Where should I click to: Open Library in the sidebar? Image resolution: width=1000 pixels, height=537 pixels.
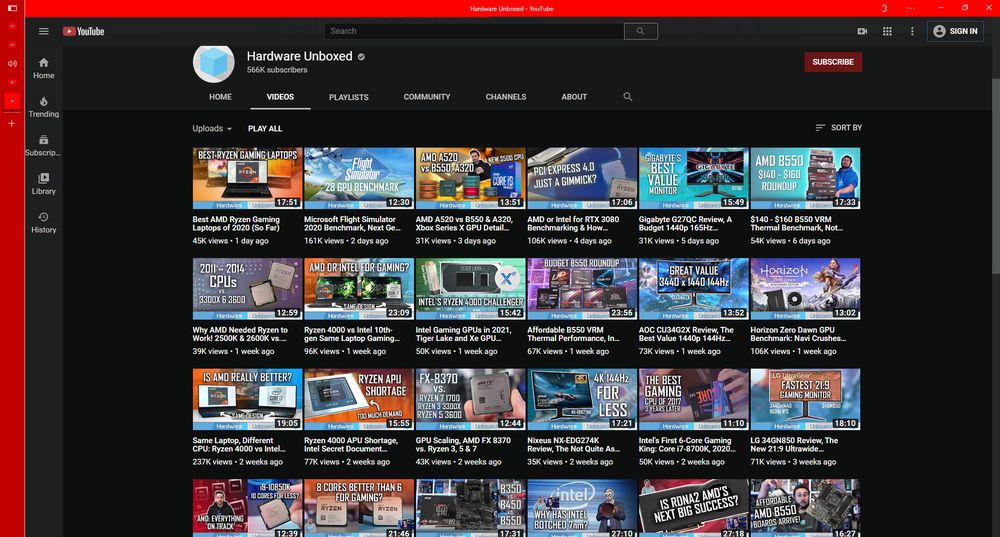[44, 183]
